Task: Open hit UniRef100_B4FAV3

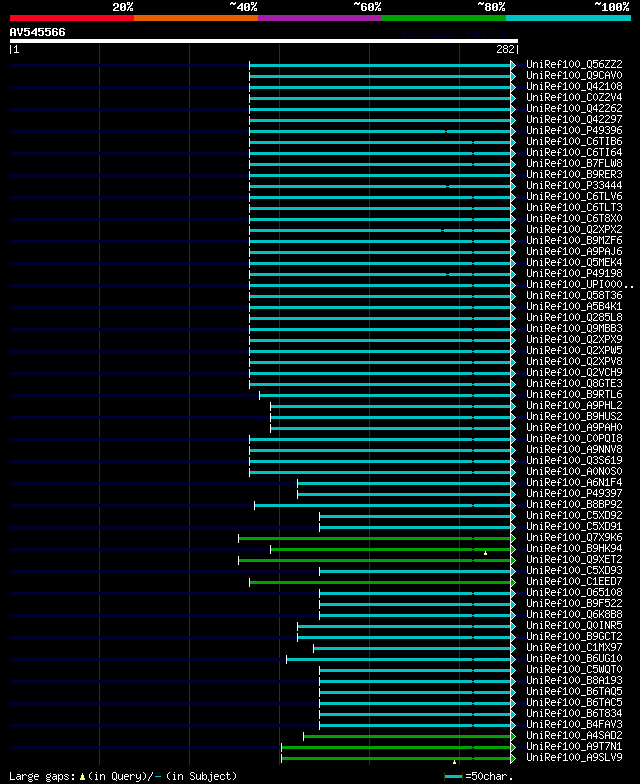Action: coord(574,724)
